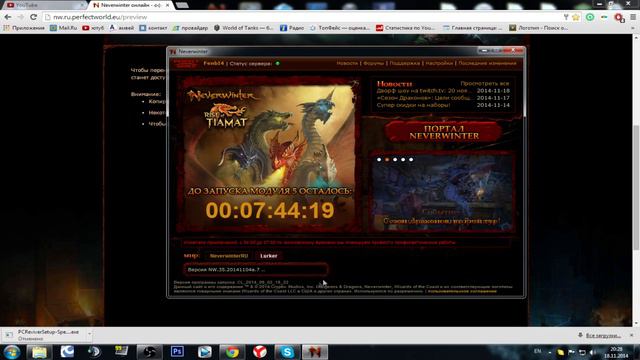This screenshot has height=360, width=640.
Task: Open the World of Tanks bookmark
Action: coord(244,28)
